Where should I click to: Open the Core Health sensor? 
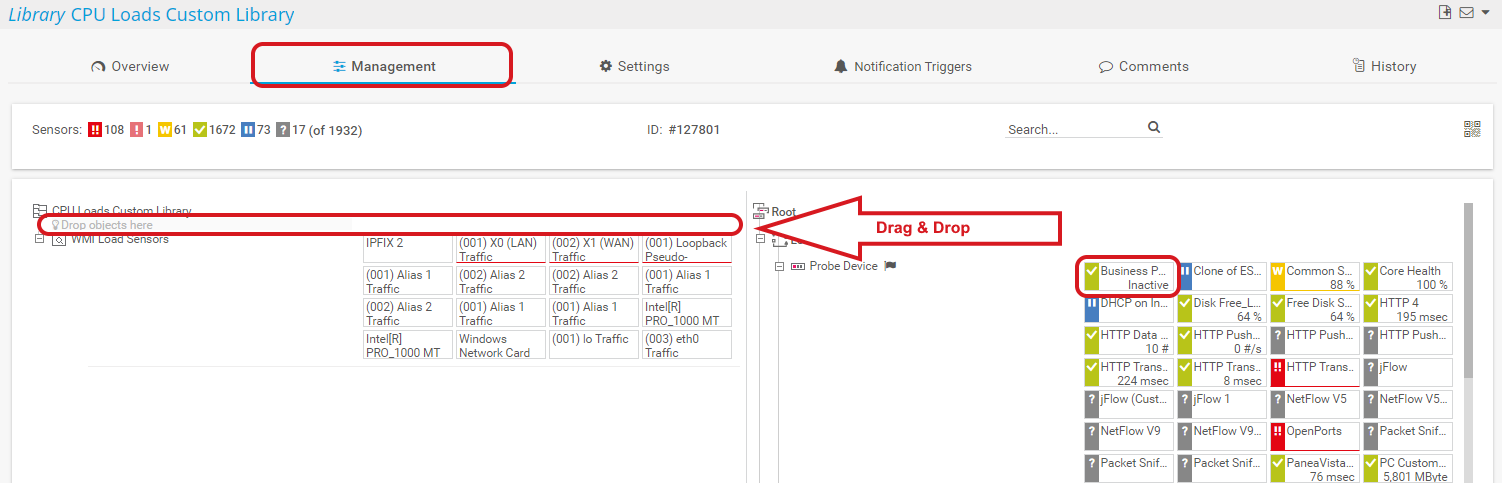(x=1407, y=277)
